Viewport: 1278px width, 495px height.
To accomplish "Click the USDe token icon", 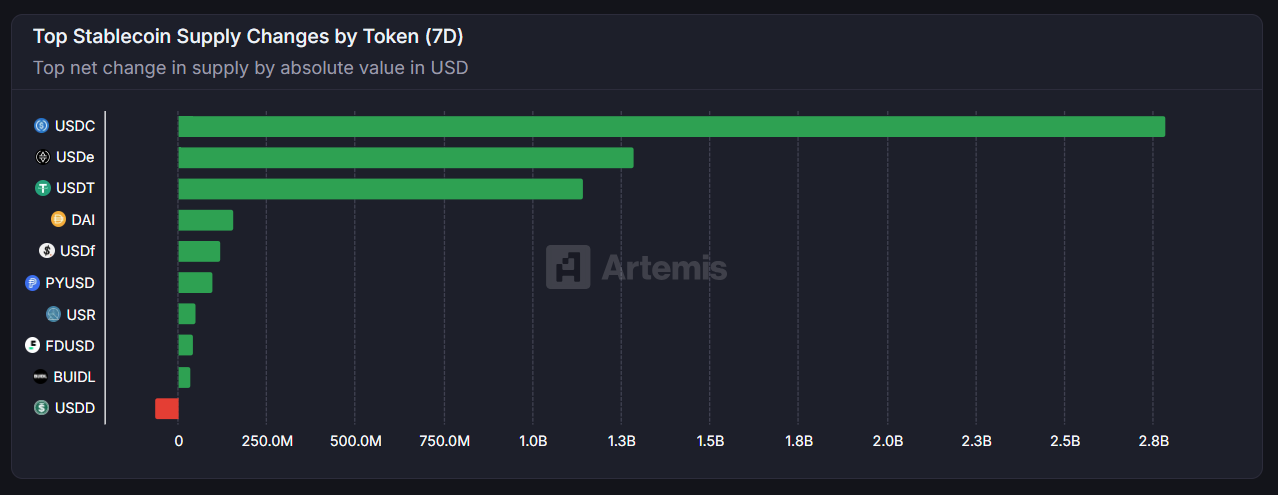I will (43, 157).
